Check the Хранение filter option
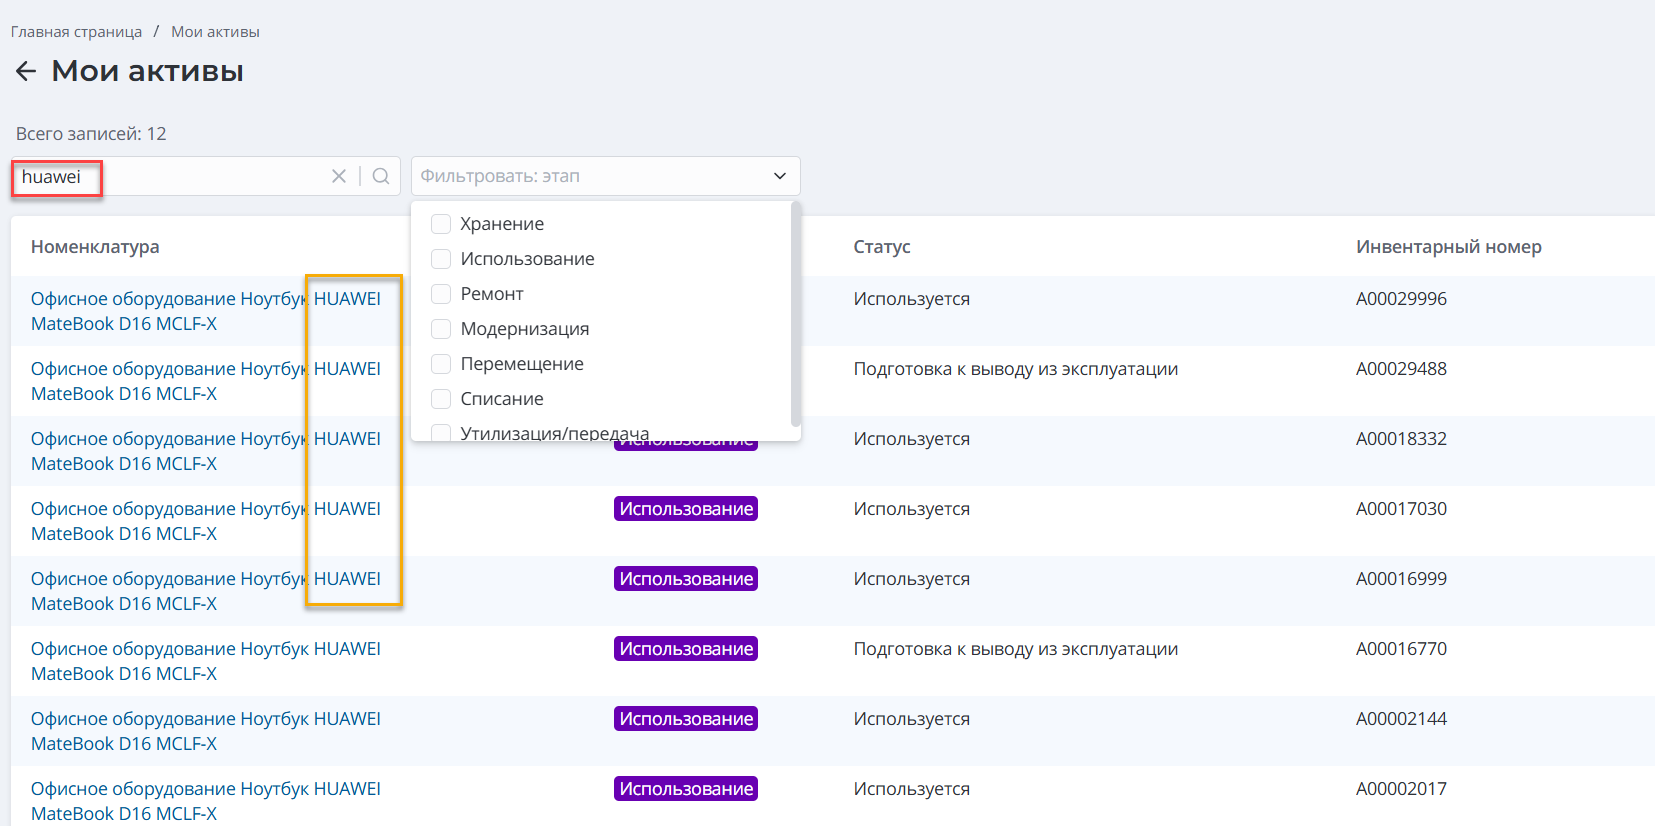This screenshot has height=826, width=1655. [x=441, y=224]
